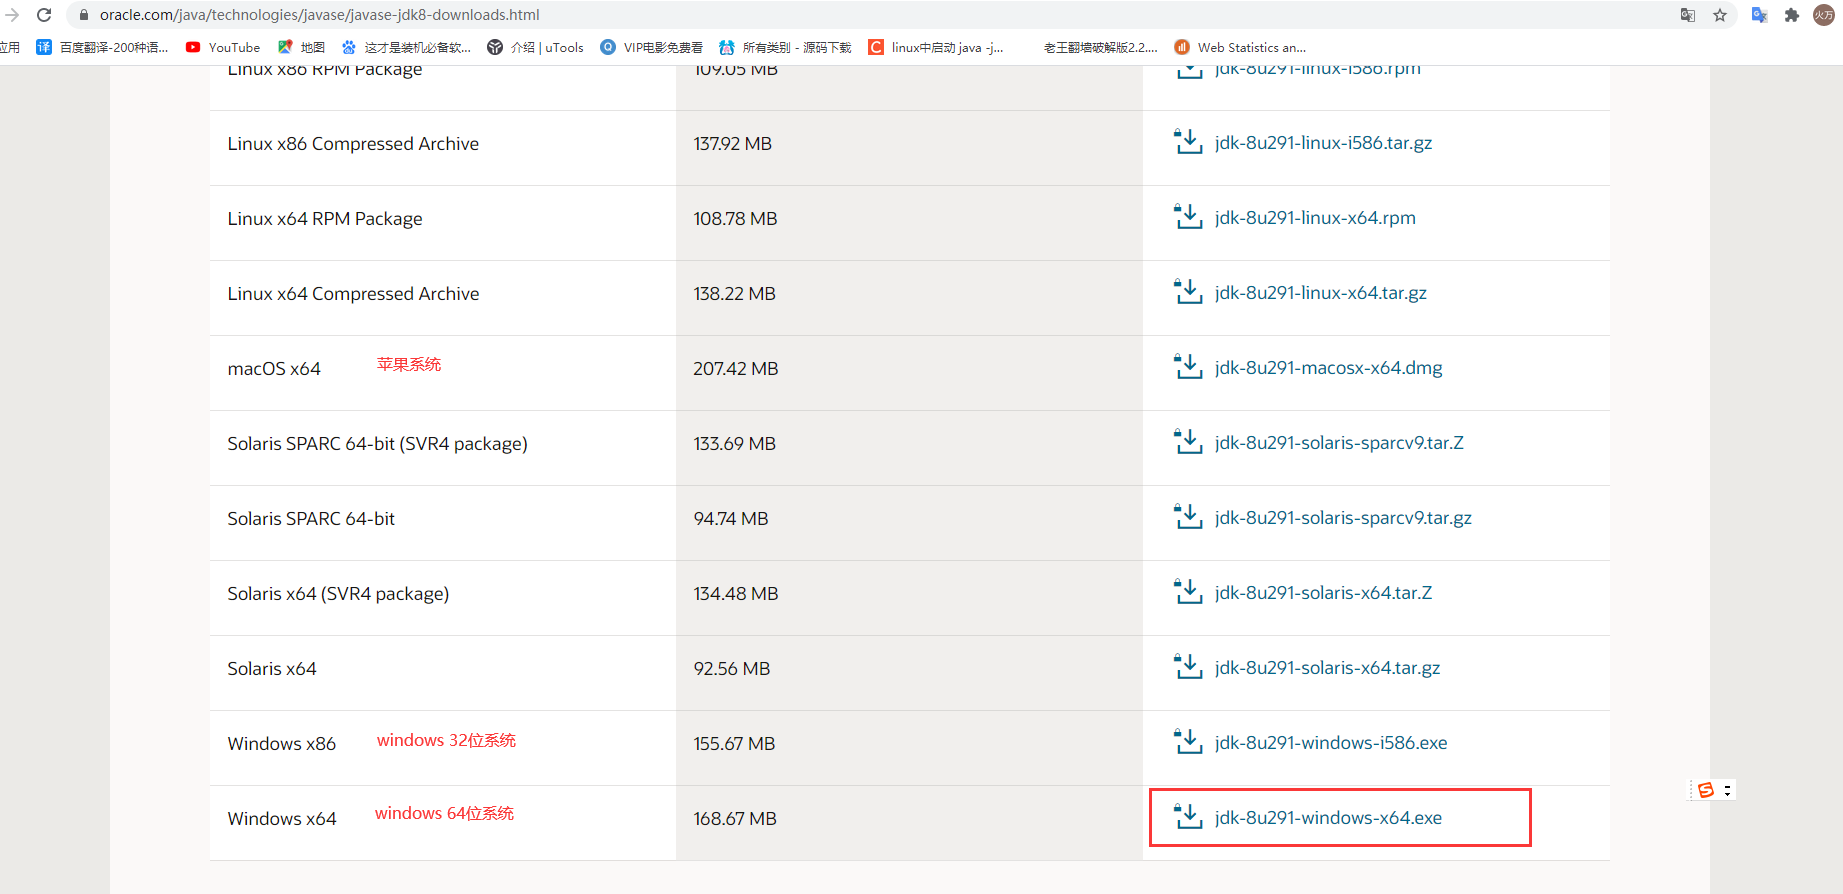Click the forward navigation arrow
This screenshot has width=1843, height=894.
click(x=12, y=15)
